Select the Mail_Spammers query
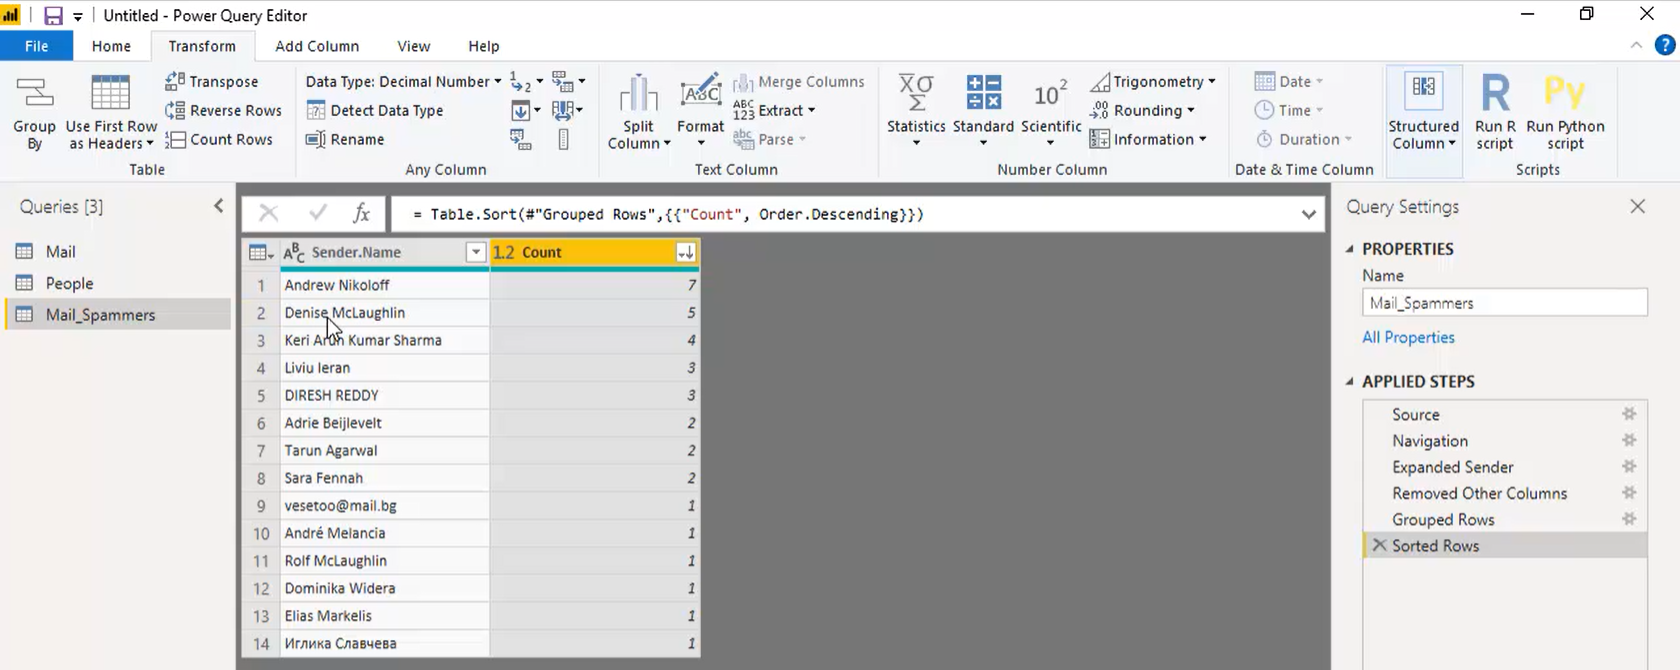The height and width of the screenshot is (670, 1680). click(x=118, y=315)
